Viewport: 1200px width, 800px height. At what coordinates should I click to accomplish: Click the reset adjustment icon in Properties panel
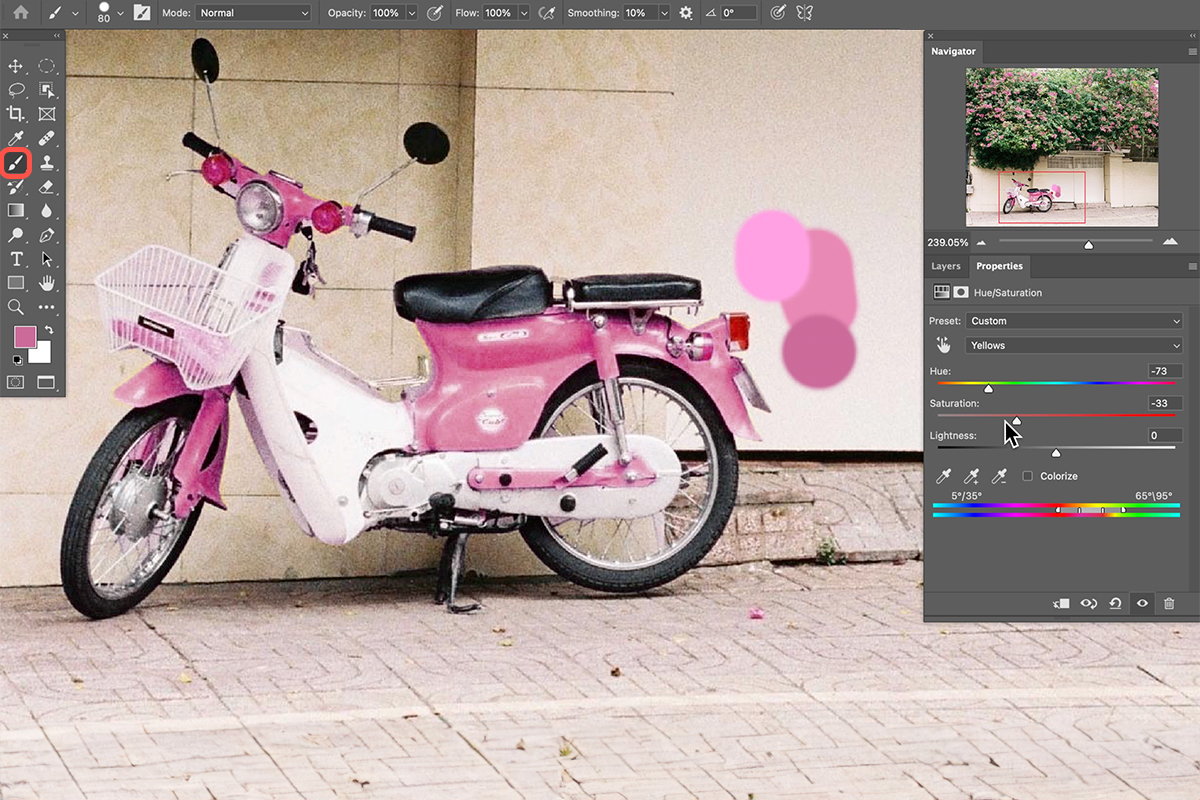pyautogui.click(x=1115, y=603)
